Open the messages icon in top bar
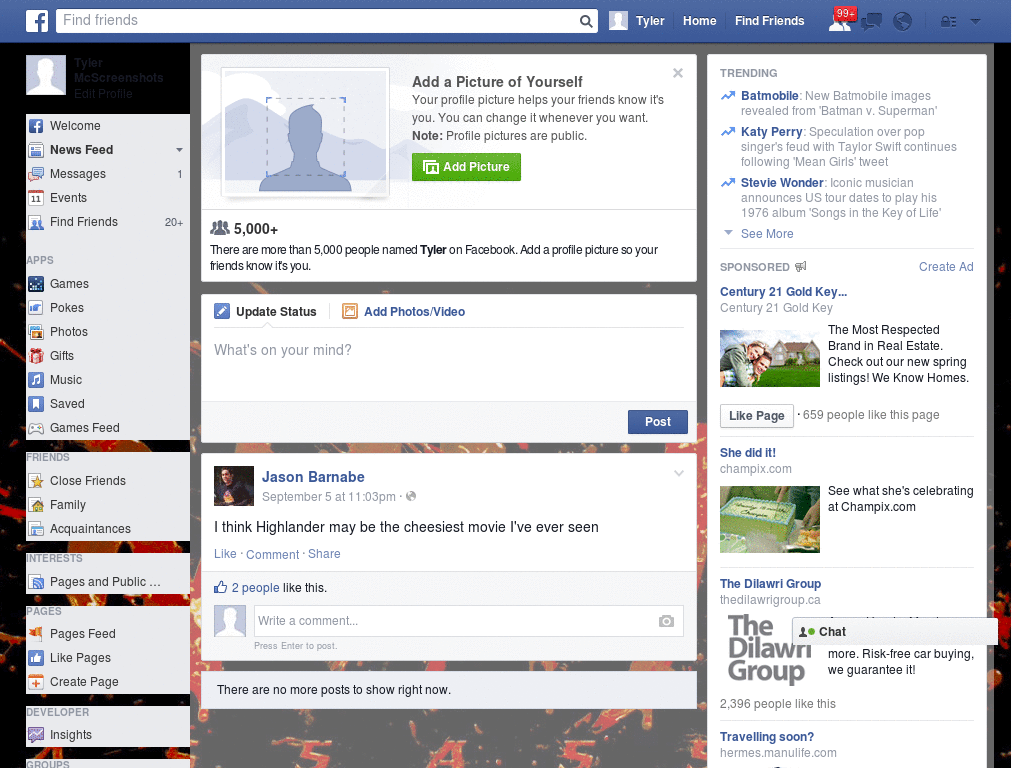 tap(871, 22)
